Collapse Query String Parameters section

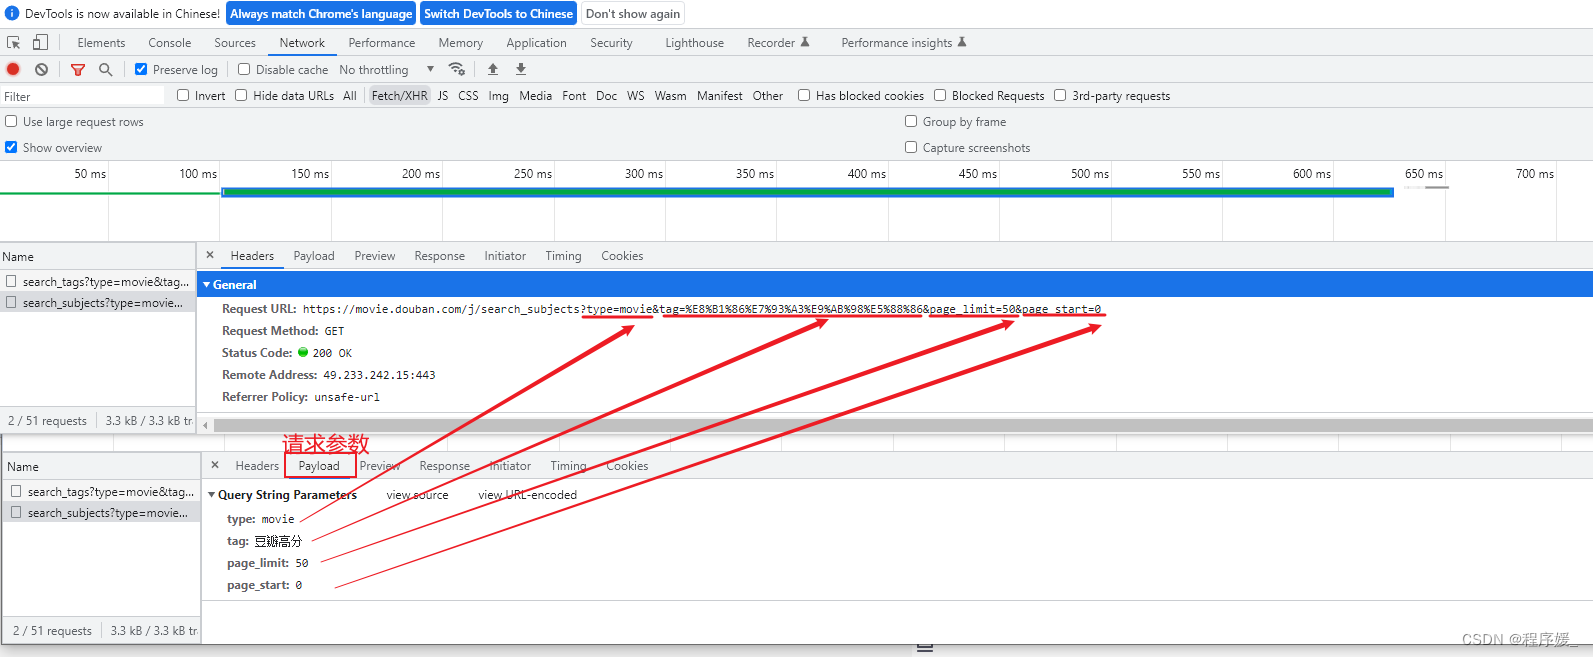click(x=212, y=495)
